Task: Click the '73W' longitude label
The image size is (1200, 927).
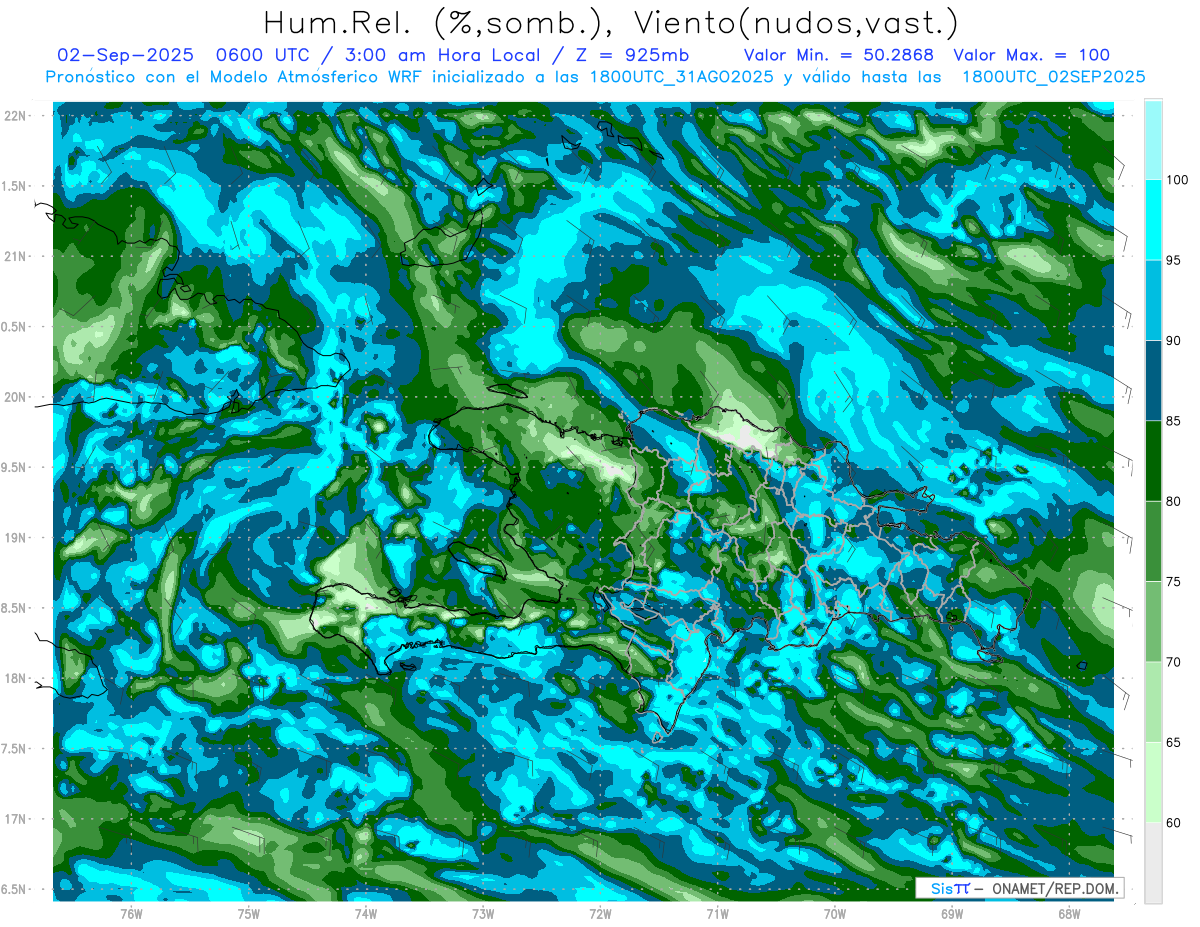Action: click(x=483, y=913)
